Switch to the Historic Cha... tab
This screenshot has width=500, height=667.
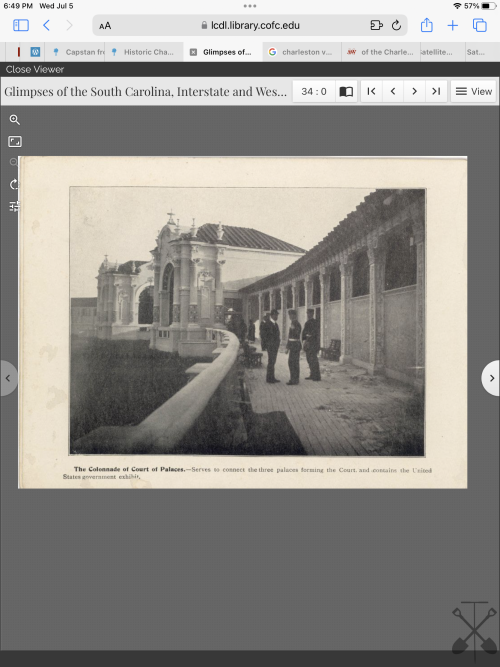coord(144,52)
